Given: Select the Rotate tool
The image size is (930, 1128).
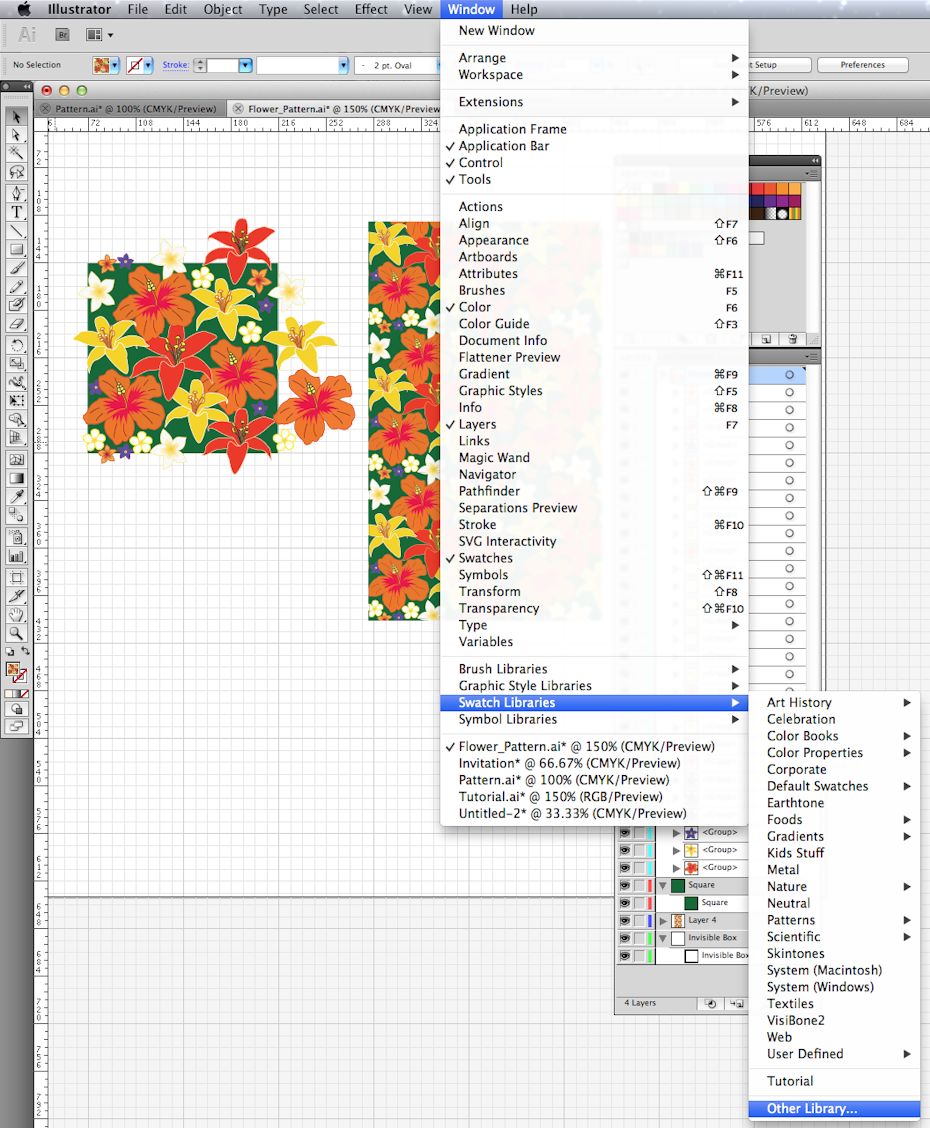Looking at the screenshot, I should click(x=16, y=345).
